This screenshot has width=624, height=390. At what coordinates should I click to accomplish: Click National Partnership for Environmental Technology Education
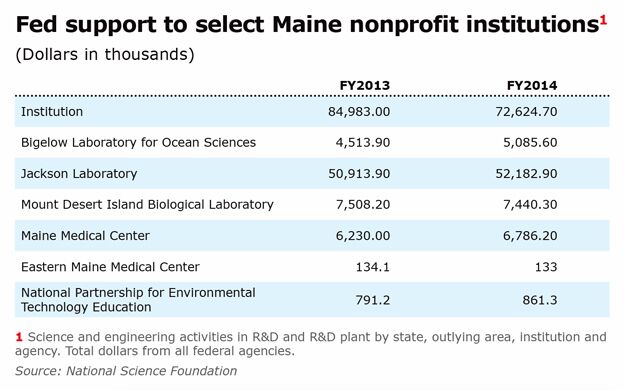point(138,300)
